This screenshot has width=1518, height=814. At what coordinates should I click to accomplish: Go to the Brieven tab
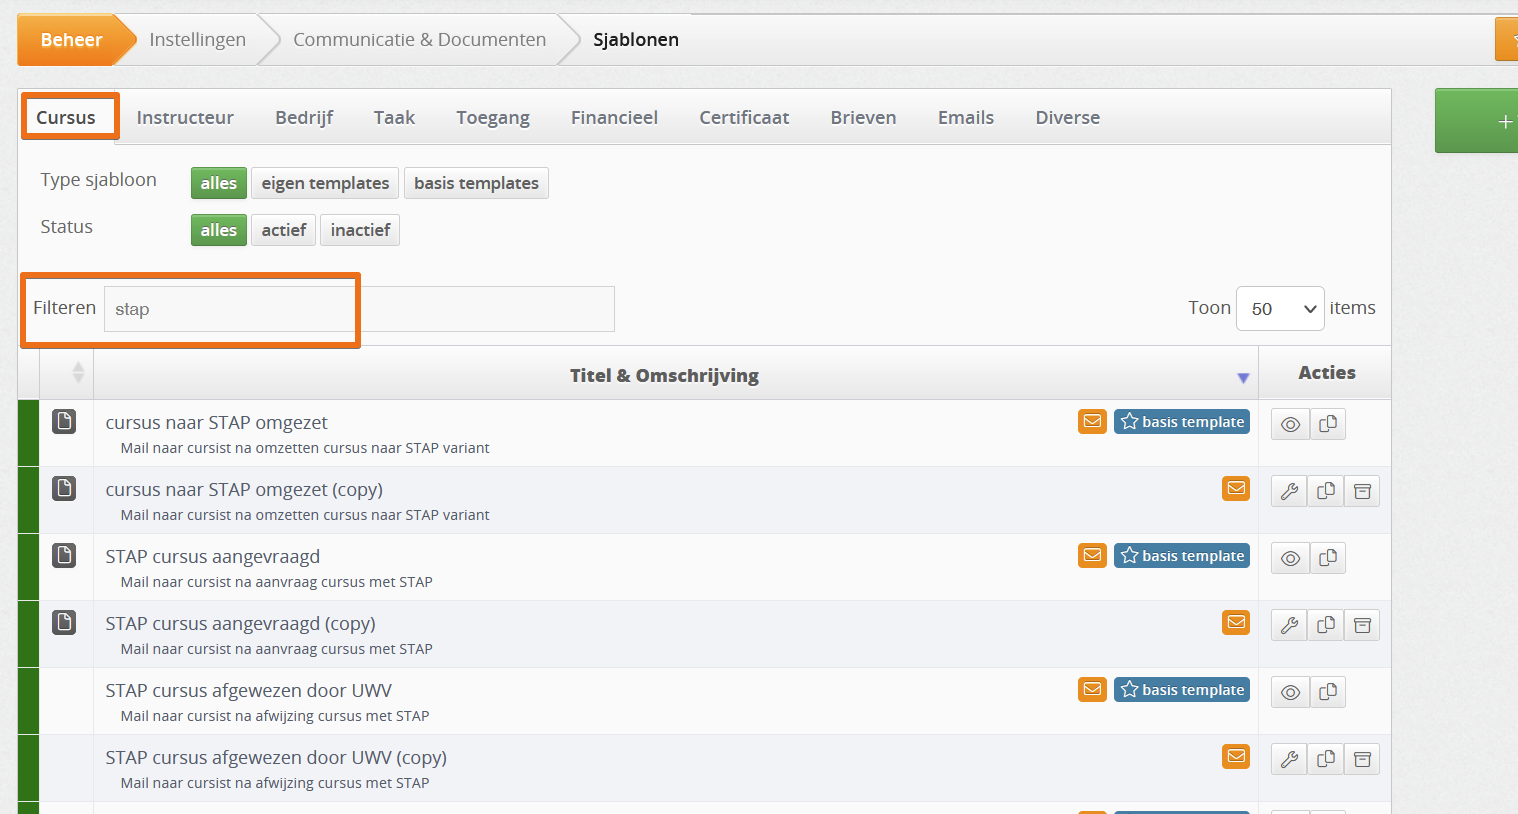[x=863, y=117]
